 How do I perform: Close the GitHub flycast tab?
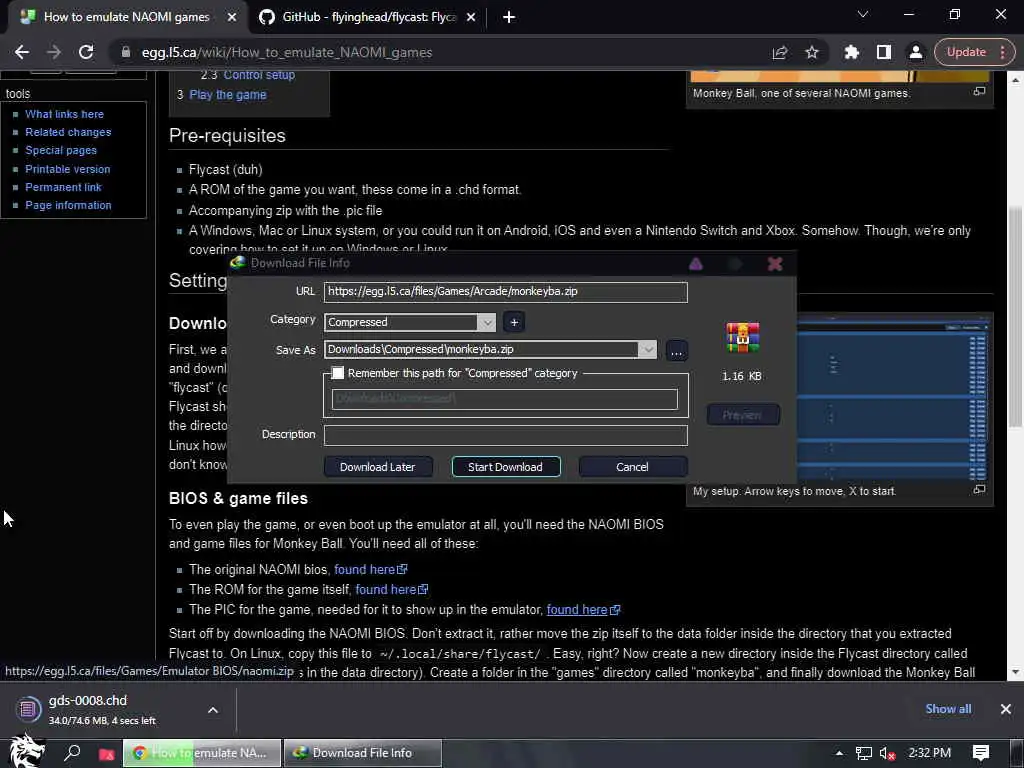point(471,18)
